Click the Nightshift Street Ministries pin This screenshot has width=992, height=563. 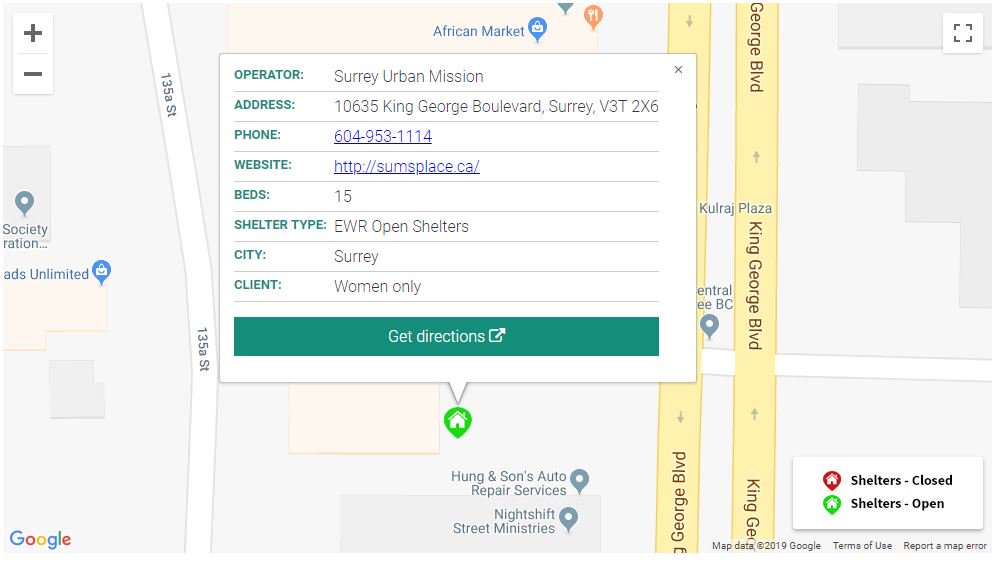pos(568,519)
